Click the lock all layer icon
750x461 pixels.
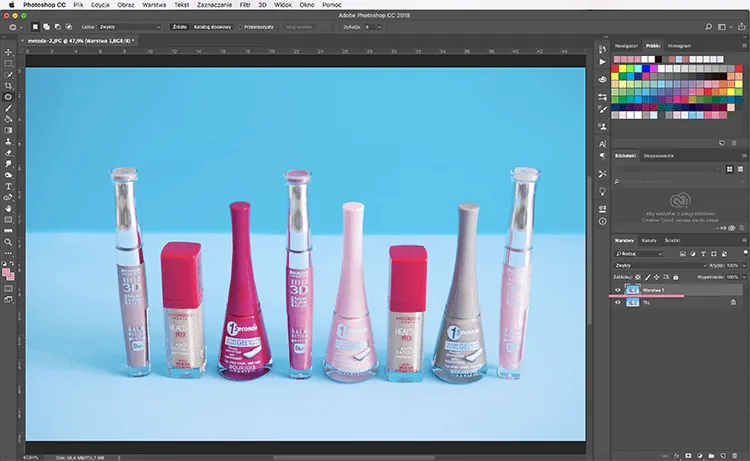tap(675, 276)
